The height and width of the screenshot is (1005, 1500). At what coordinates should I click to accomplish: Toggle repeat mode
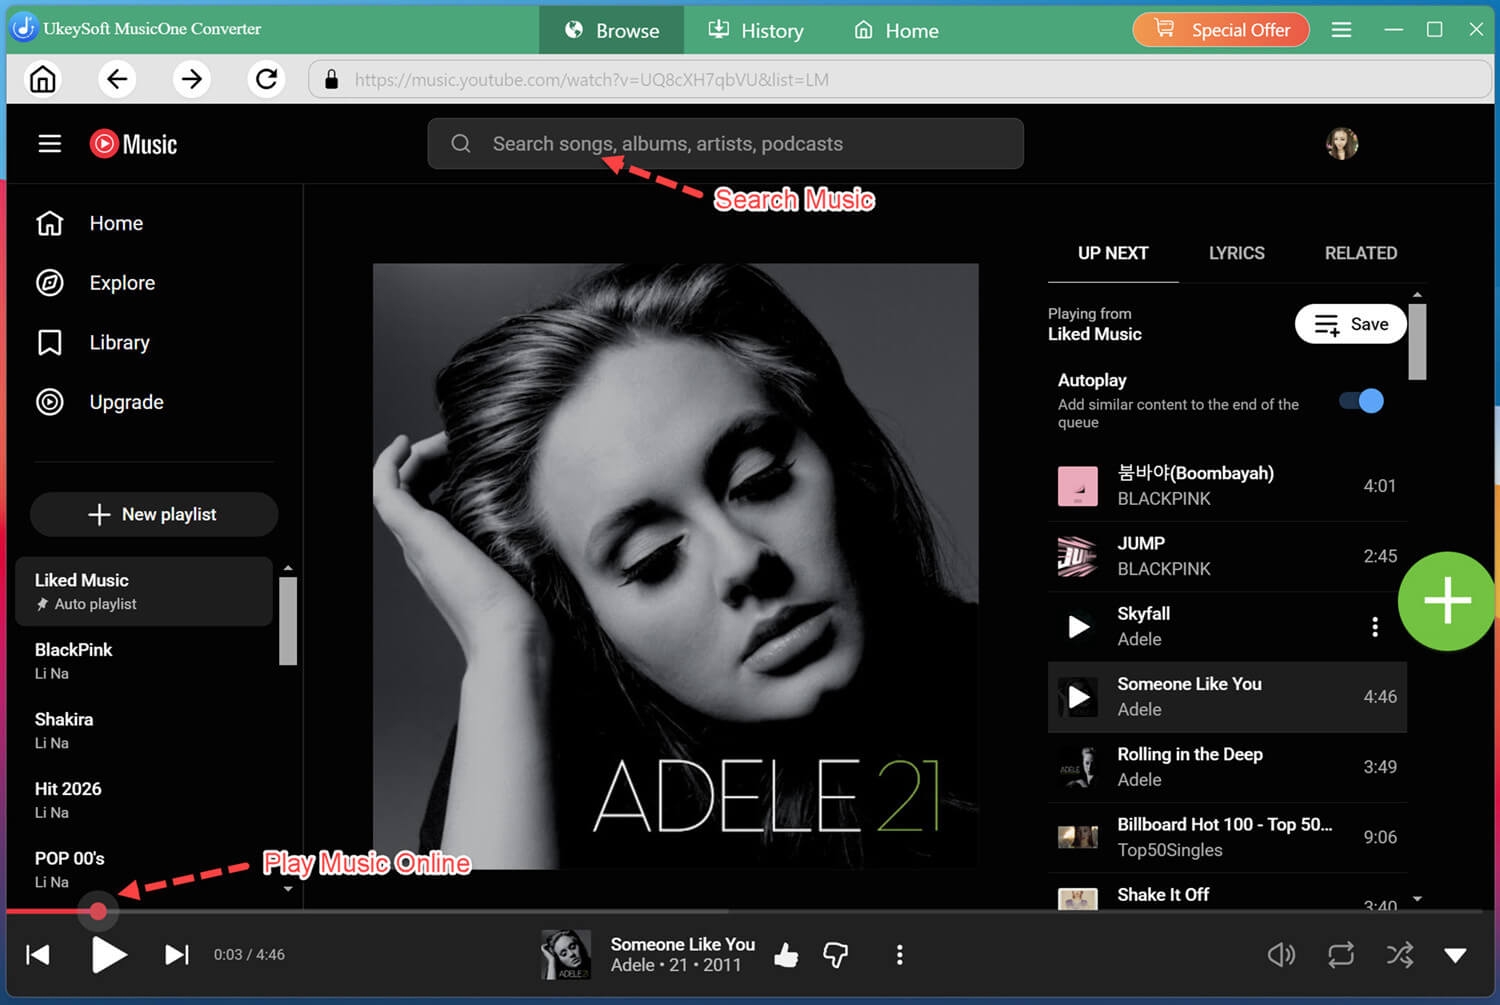[x=1341, y=955]
